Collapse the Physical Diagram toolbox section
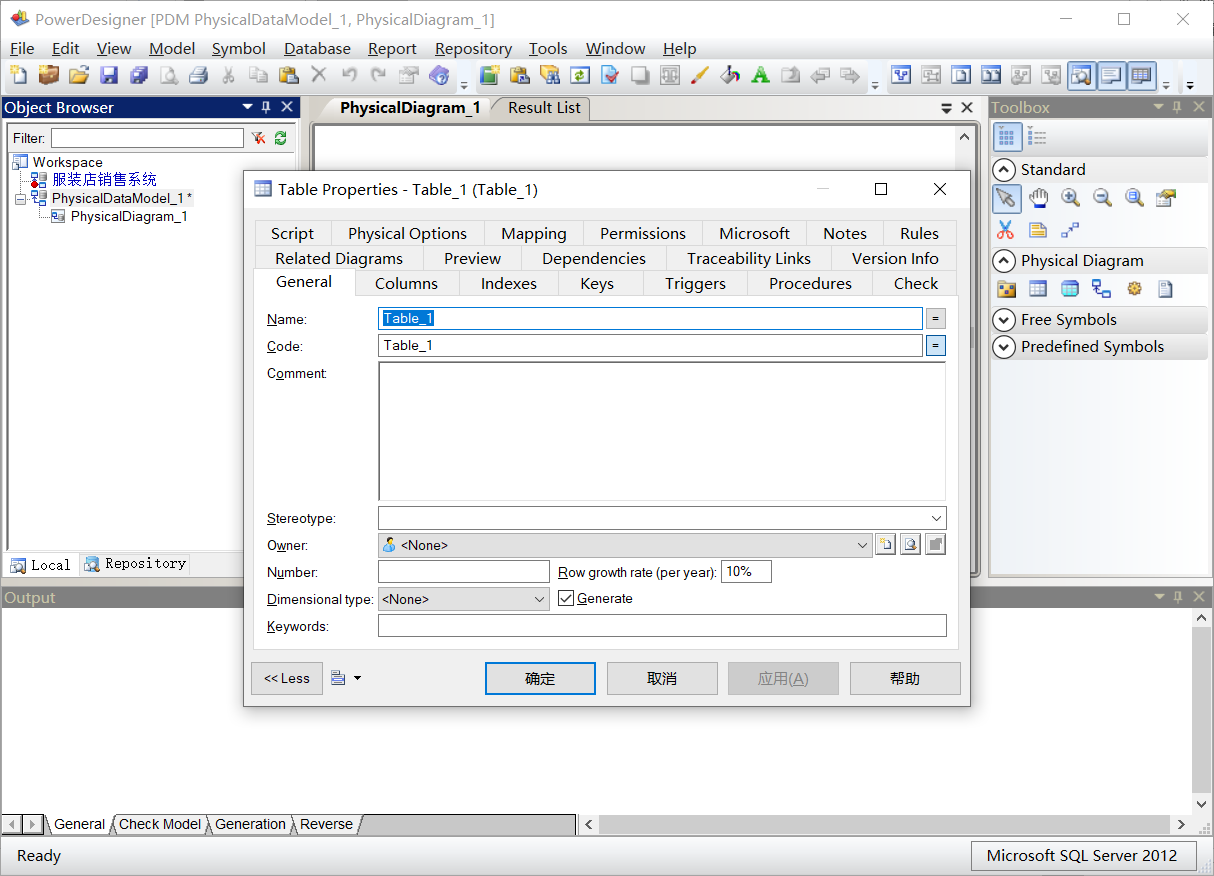The image size is (1214, 876). pyautogui.click(x=1004, y=260)
